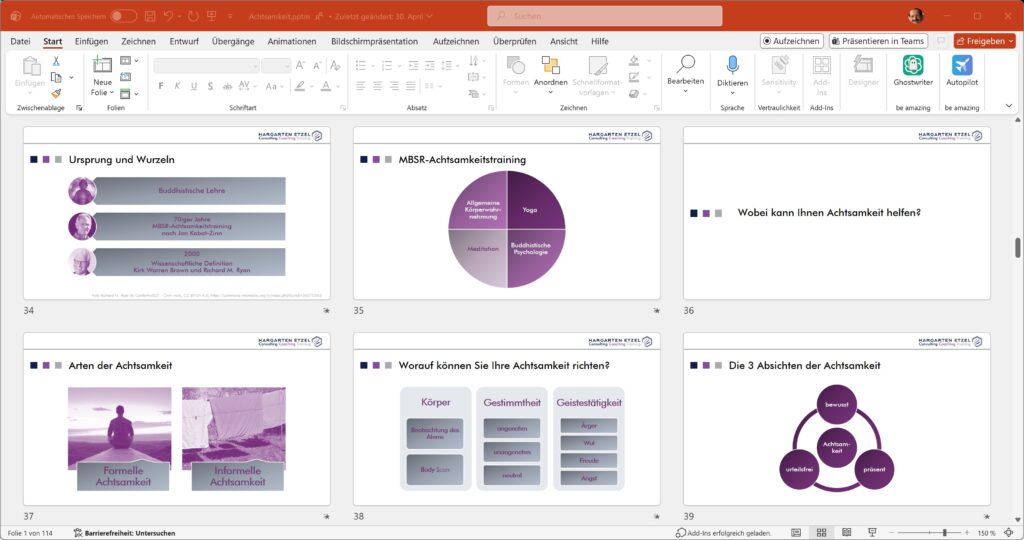The width and height of the screenshot is (1024, 540).
Task: Click in the Suchen search field
Action: pyautogui.click(x=604, y=16)
